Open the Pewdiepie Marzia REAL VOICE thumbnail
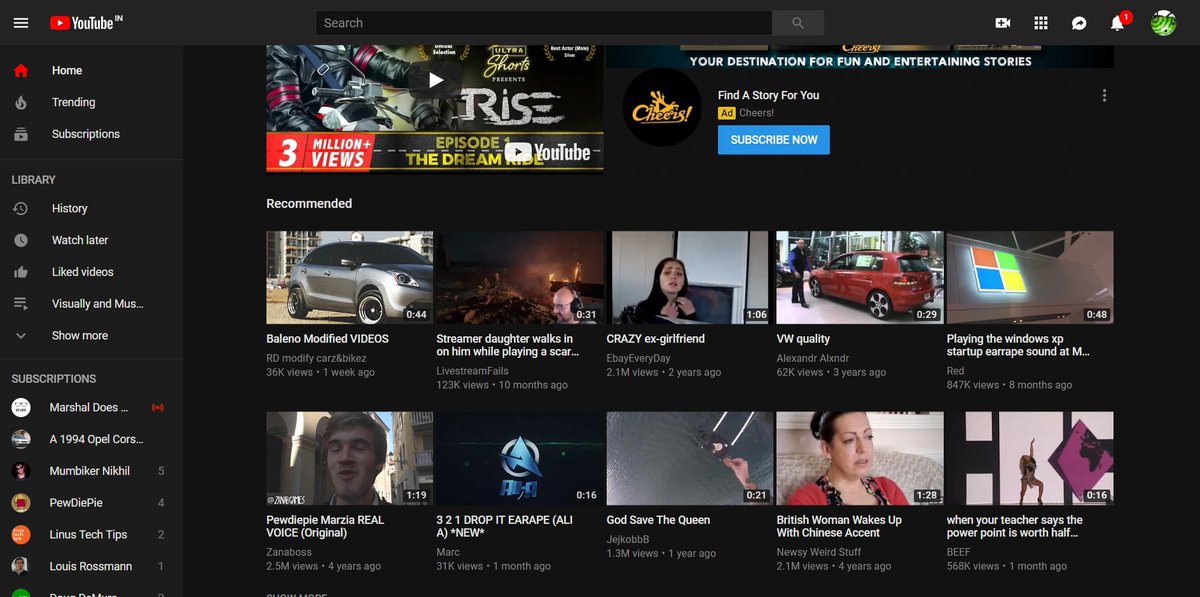1200x597 pixels. [349, 459]
